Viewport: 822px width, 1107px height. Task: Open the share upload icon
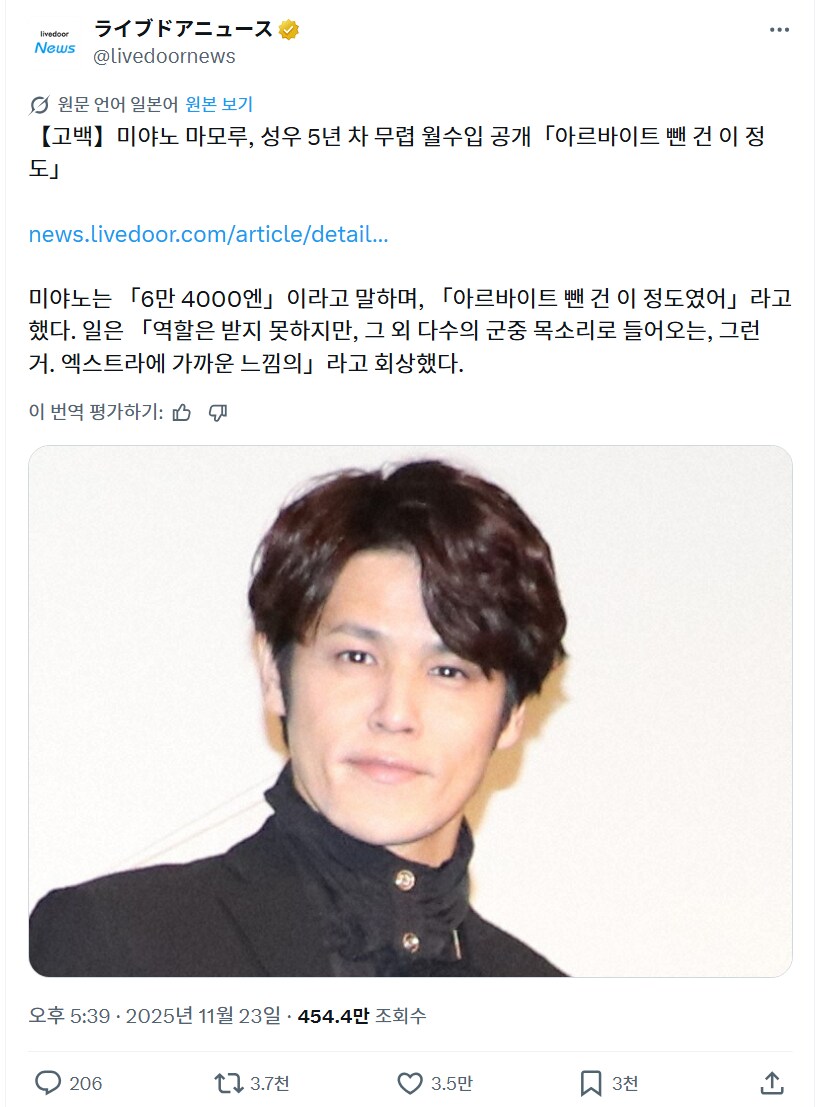coord(772,1082)
